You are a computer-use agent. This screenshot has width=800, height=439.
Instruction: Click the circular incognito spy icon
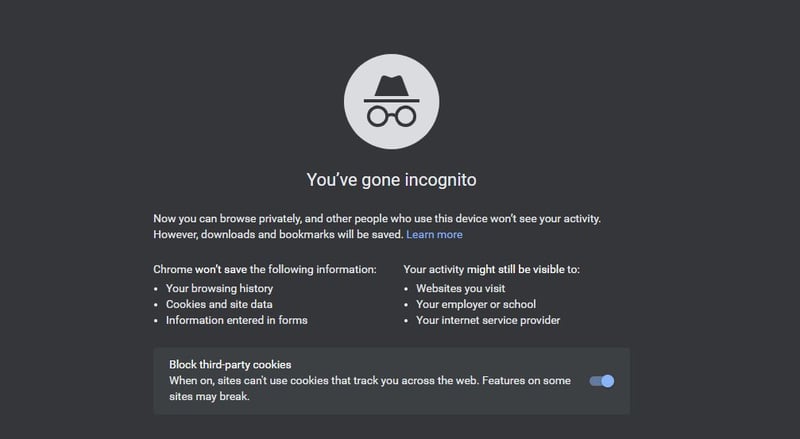[391, 102]
